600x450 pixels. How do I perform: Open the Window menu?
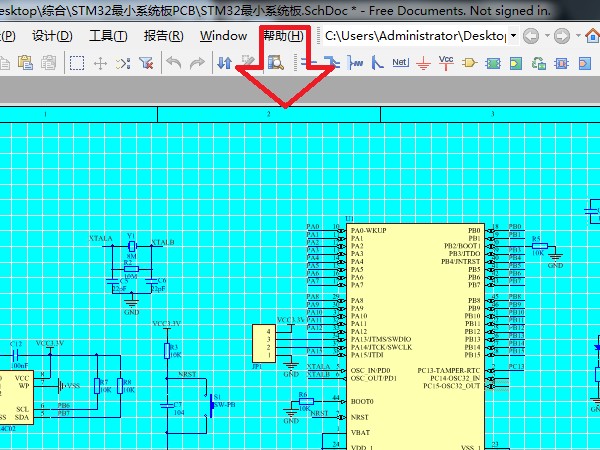click(x=223, y=36)
